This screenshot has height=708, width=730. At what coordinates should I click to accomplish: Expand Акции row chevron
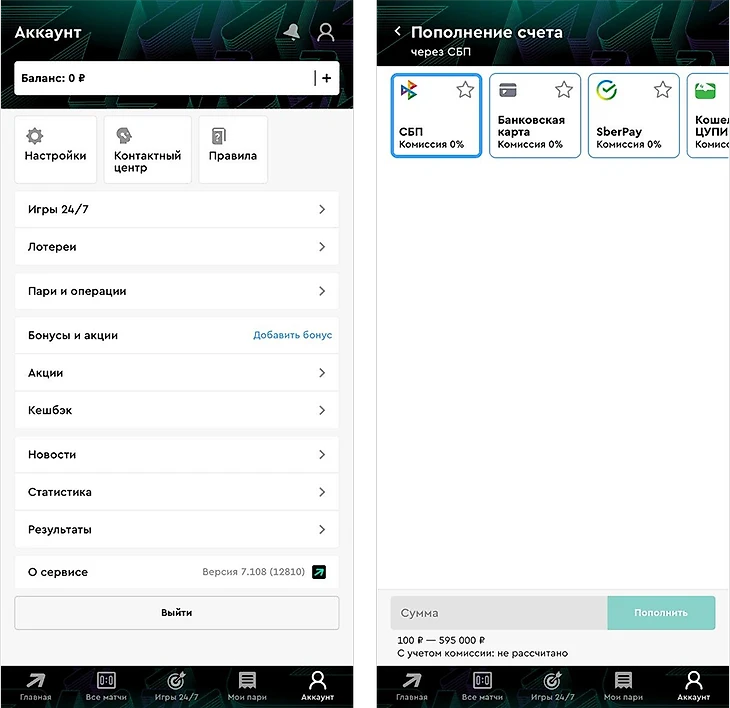[x=322, y=372]
